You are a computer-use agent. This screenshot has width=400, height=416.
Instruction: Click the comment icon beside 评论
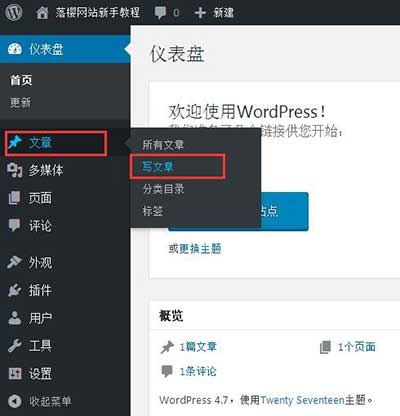tap(14, 225)
